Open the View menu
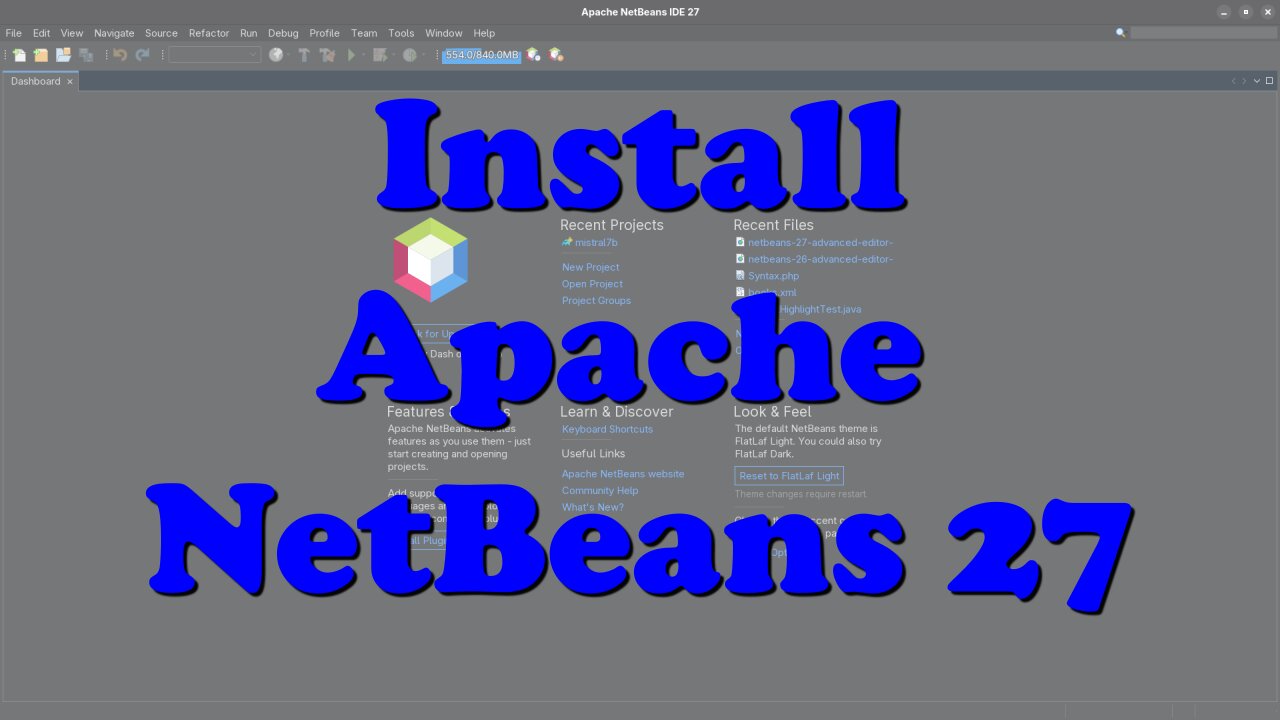The height and width of the screenshot is (720, 1280). (x=72, y=33)
